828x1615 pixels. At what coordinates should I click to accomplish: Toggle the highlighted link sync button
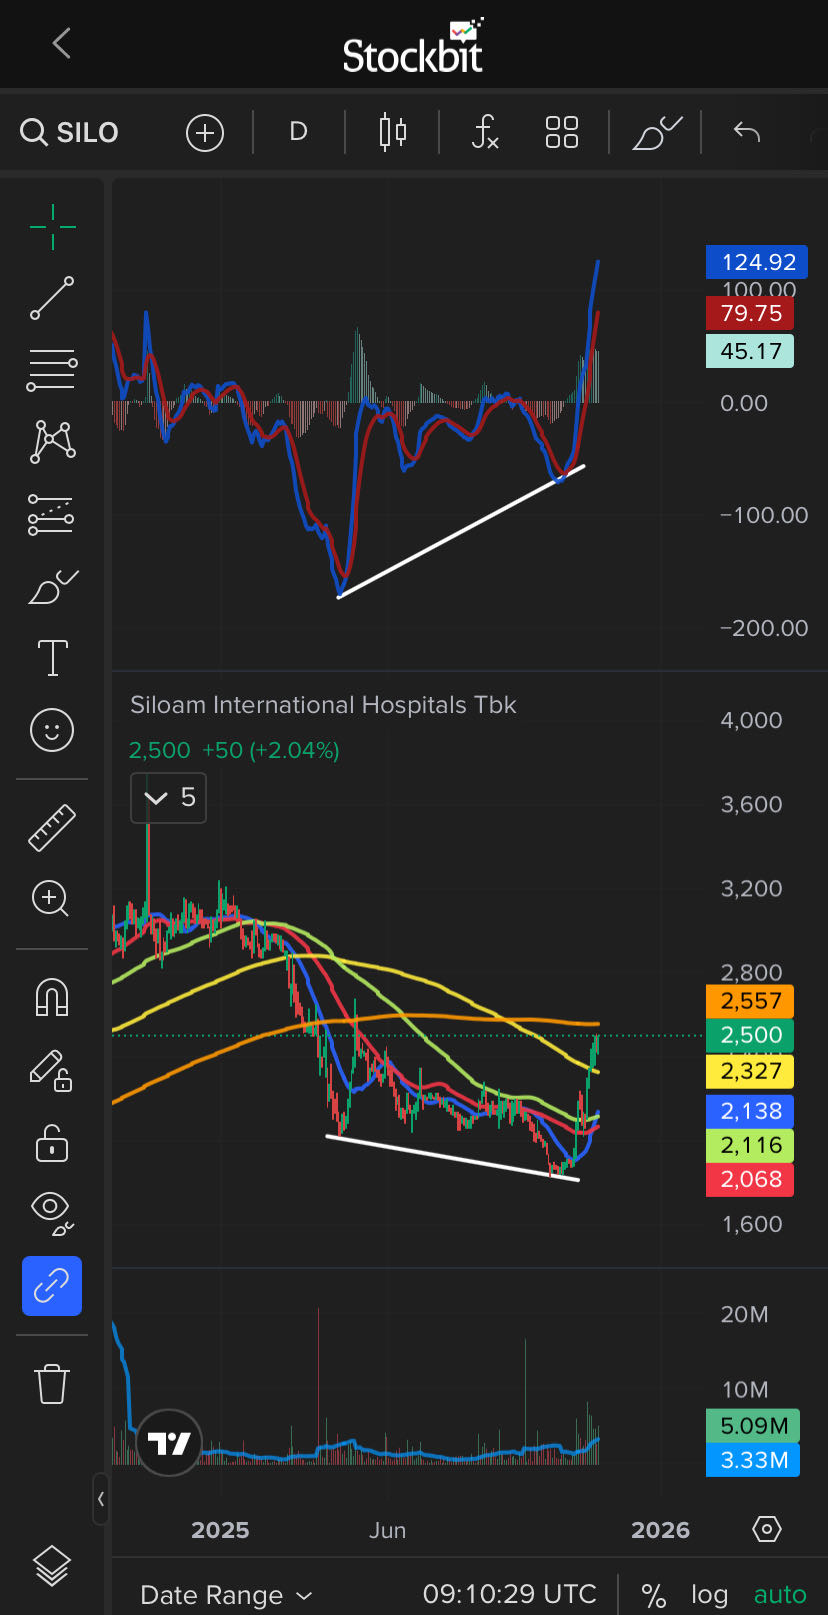click(x=52, y=1285)
